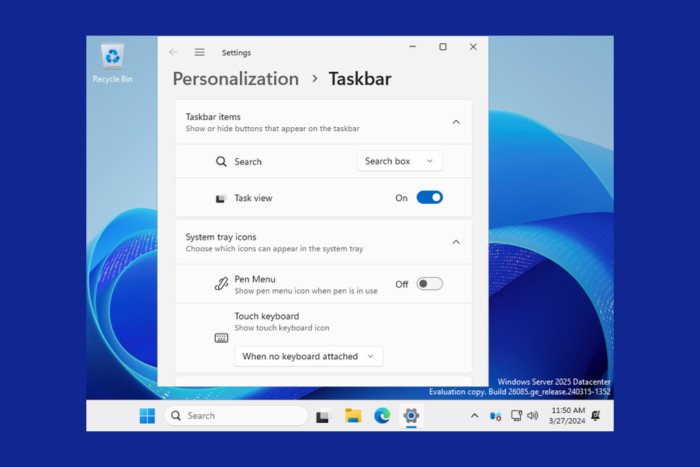Close the Settings window
Screen dimensions: 700x467
click(x=473, y=46)
